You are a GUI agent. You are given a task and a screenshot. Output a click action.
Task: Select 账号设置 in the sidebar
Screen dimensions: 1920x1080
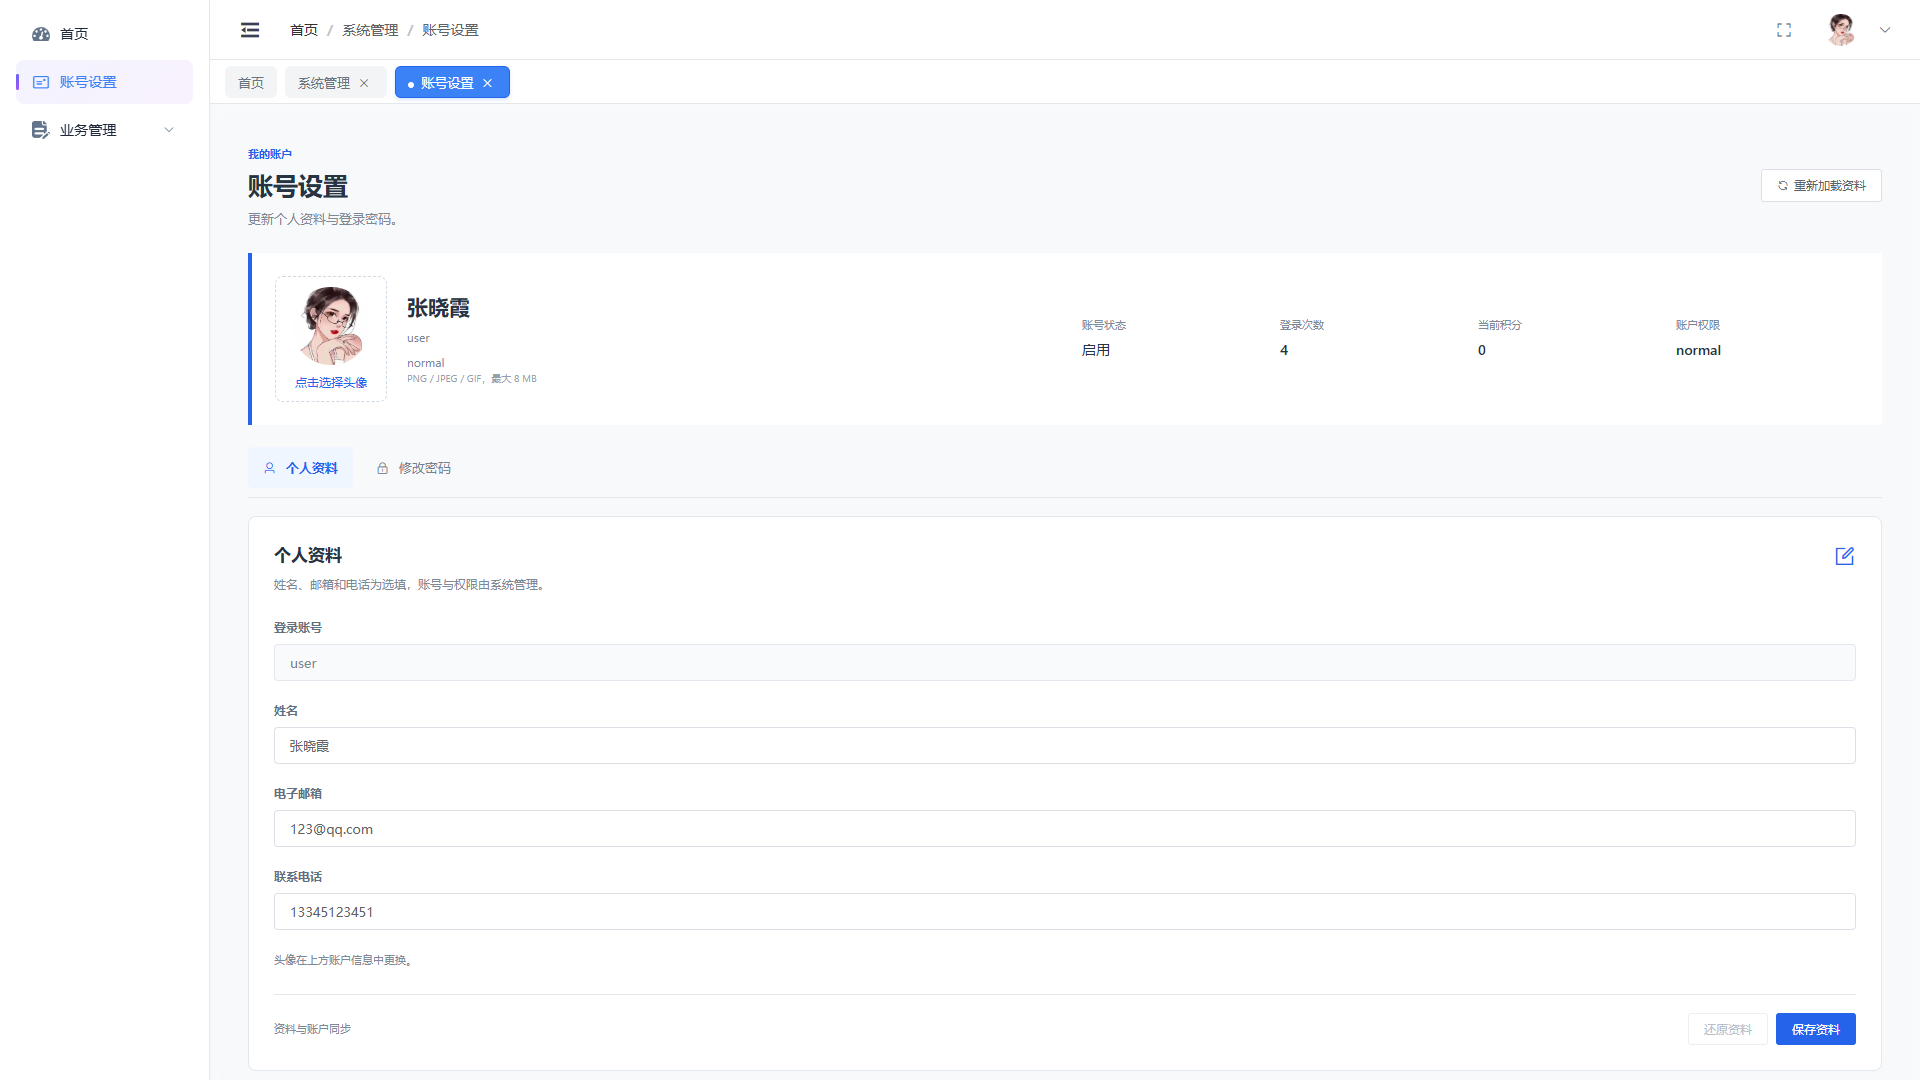click(x=104, y=82)
